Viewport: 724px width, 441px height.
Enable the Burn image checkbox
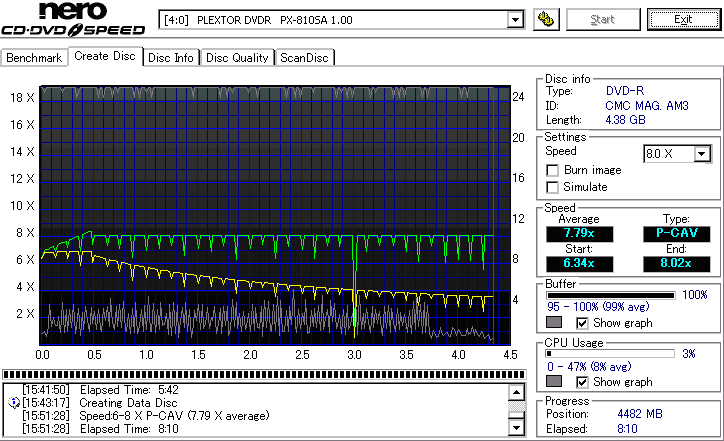(x=553, y=171)
